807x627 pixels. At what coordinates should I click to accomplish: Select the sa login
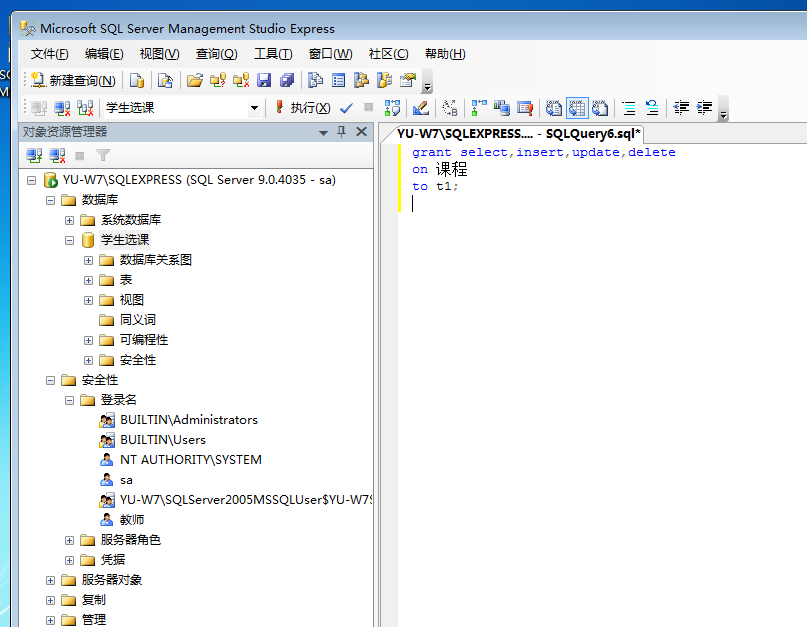pos(126,480)
